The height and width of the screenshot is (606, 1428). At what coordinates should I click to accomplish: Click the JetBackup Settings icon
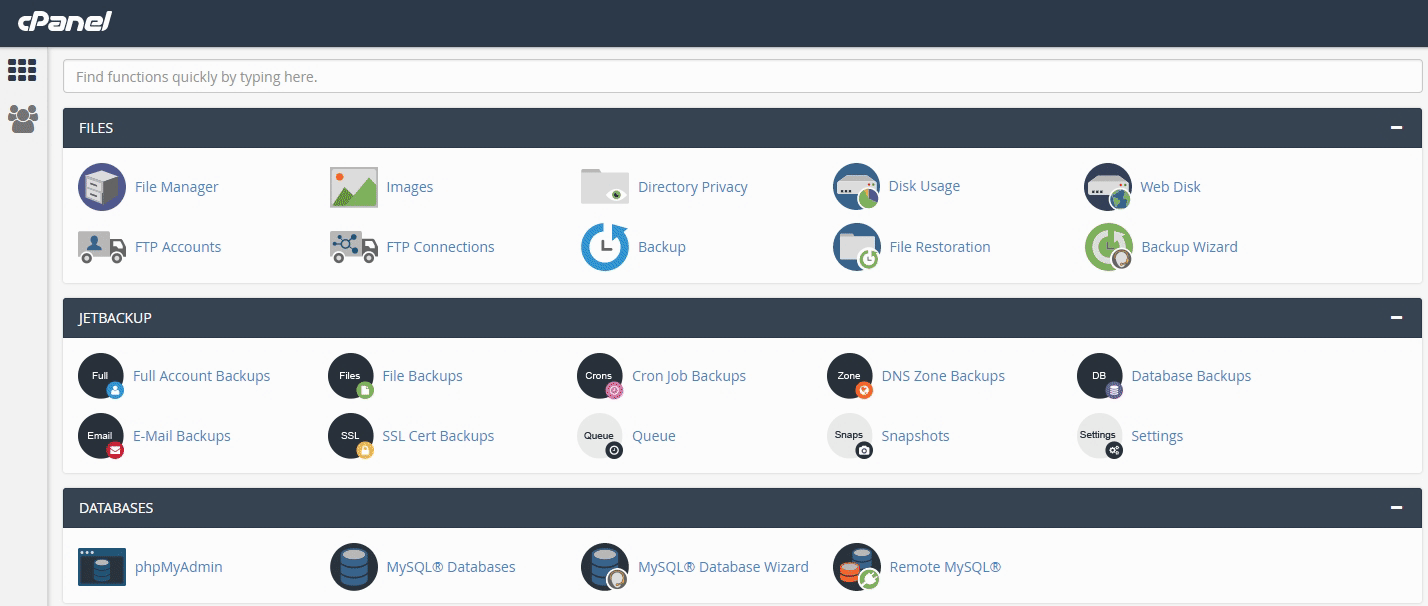pos(1100,437)
